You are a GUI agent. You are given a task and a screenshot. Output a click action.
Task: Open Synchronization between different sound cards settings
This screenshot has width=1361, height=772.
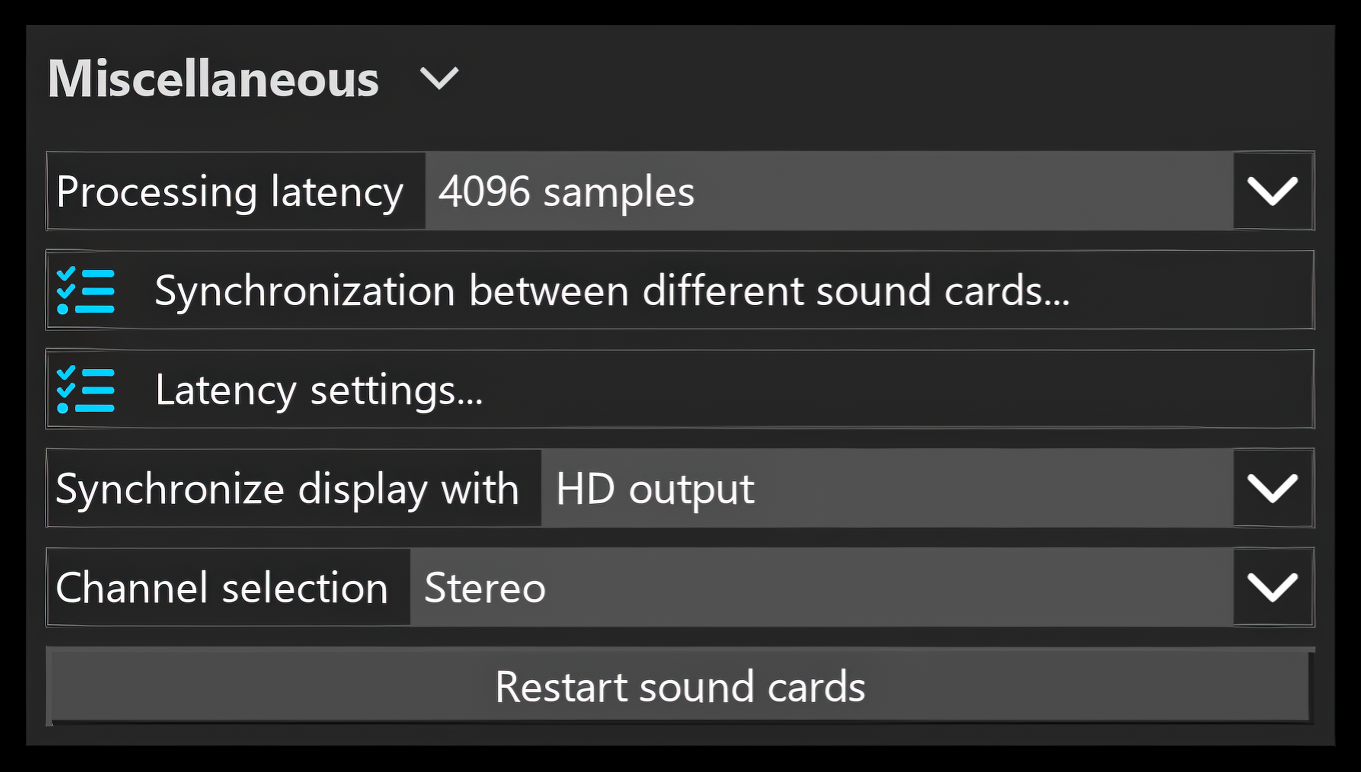point(680,290)
